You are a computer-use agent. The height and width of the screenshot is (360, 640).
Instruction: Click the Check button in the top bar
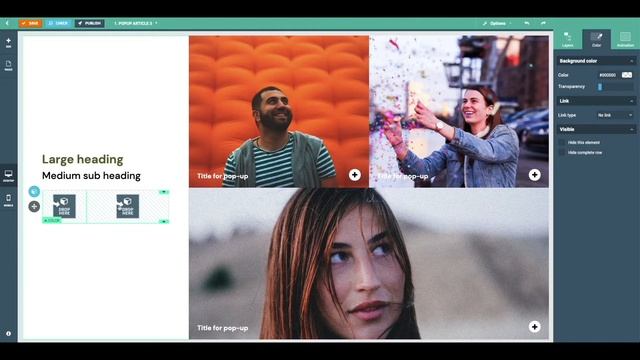(x=58, y=23)
